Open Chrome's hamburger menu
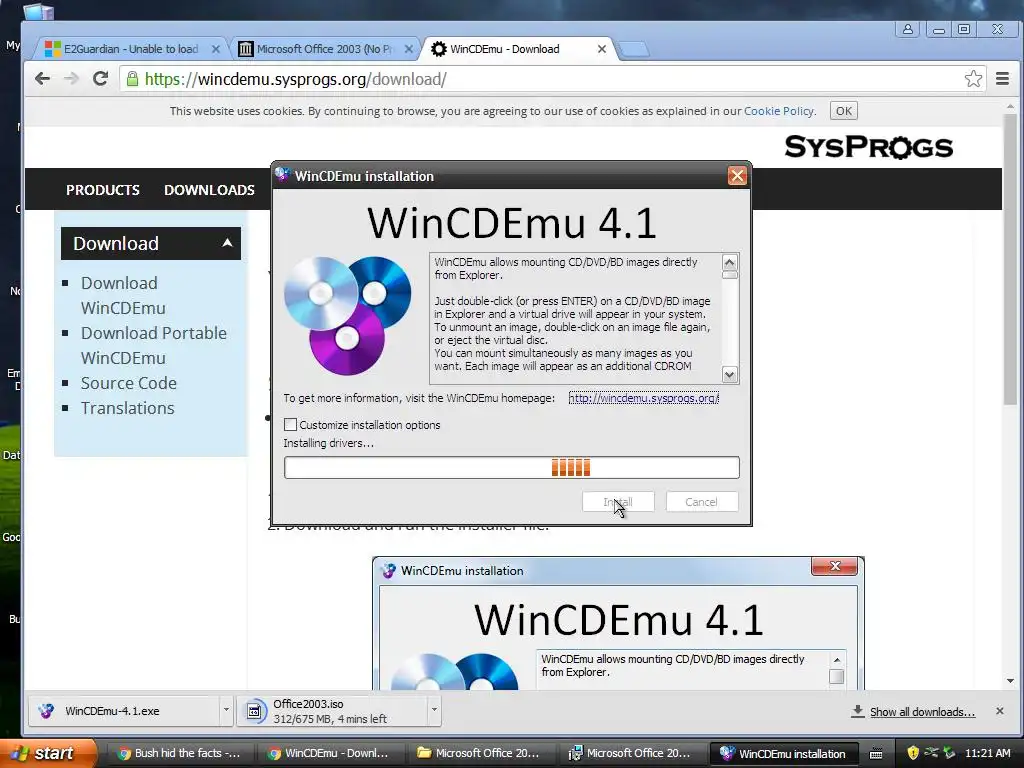Viewport: 1024px width, 768px height. (x=1002, y=79)
